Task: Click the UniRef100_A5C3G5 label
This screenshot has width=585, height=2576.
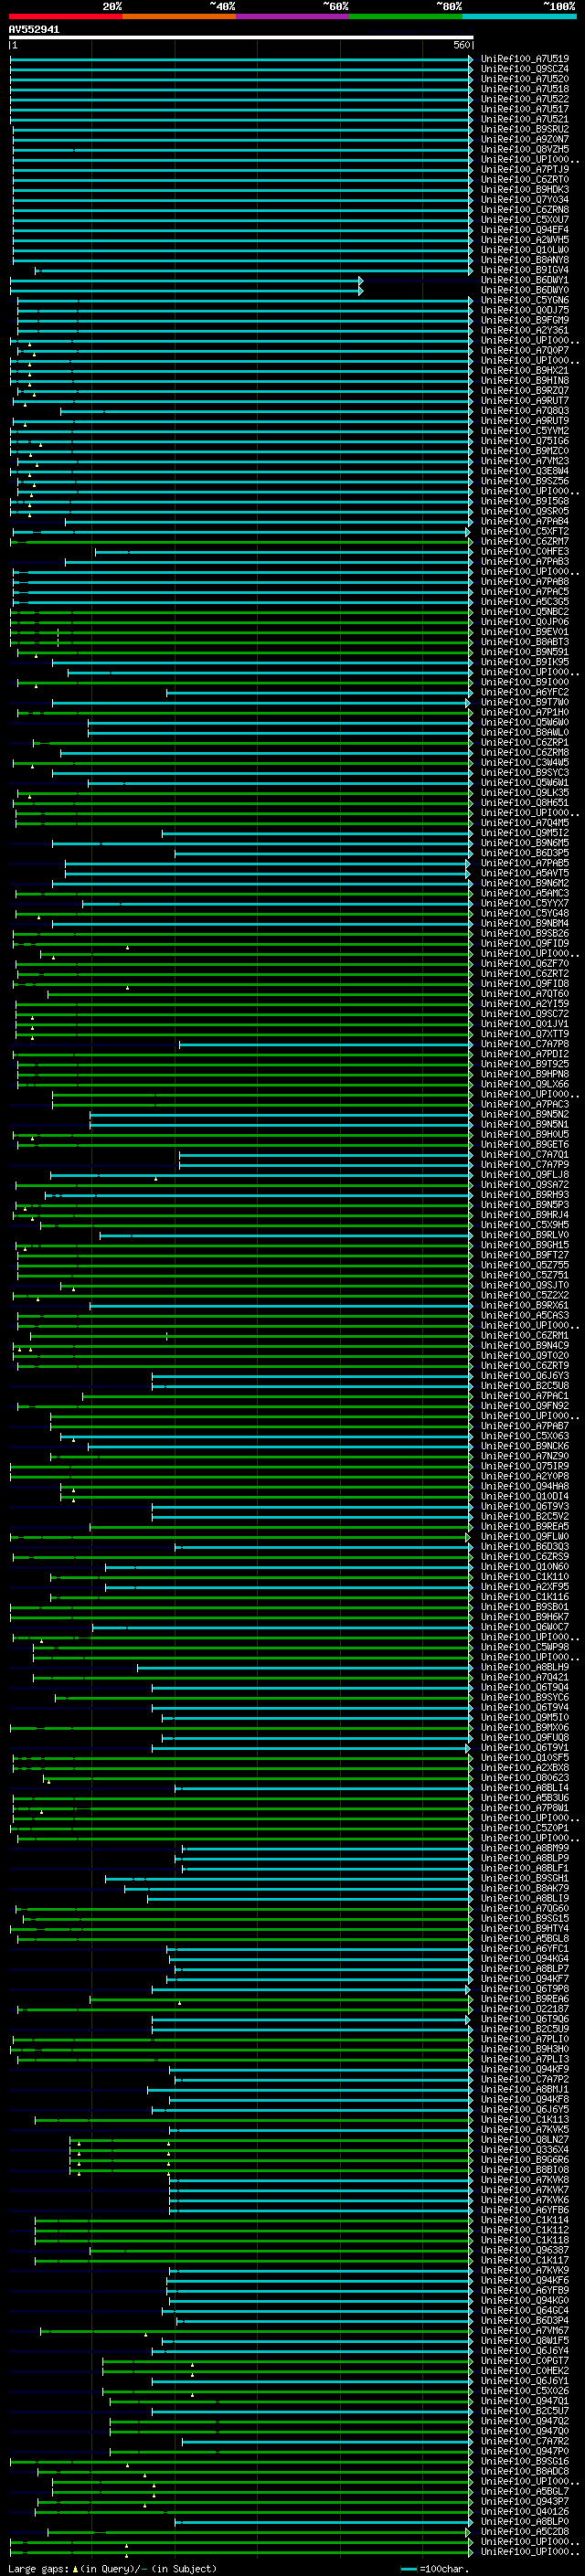Action: 525,601
